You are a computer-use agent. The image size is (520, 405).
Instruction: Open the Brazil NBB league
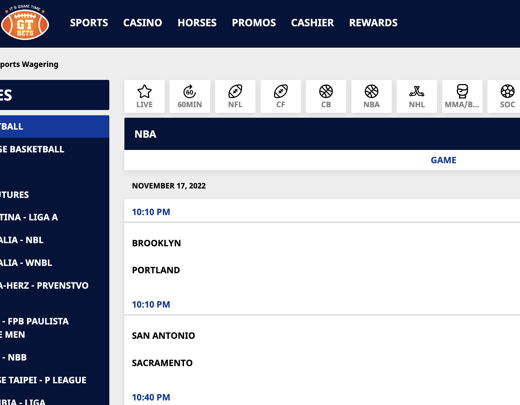tap(54, 357)
